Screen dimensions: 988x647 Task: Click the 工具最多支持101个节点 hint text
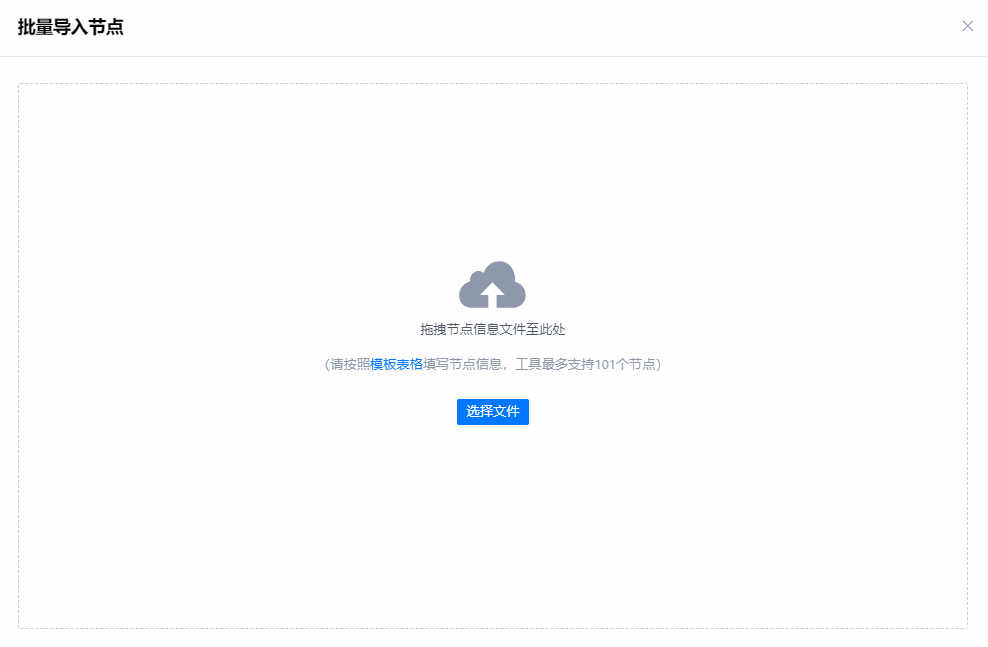(585, 364)
